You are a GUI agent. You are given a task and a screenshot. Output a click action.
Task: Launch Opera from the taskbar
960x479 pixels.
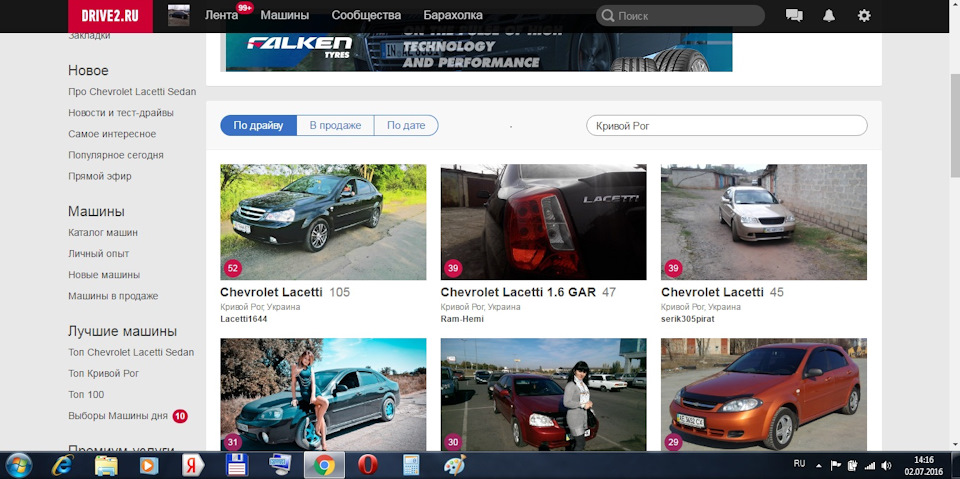click(x=367, y=466)
